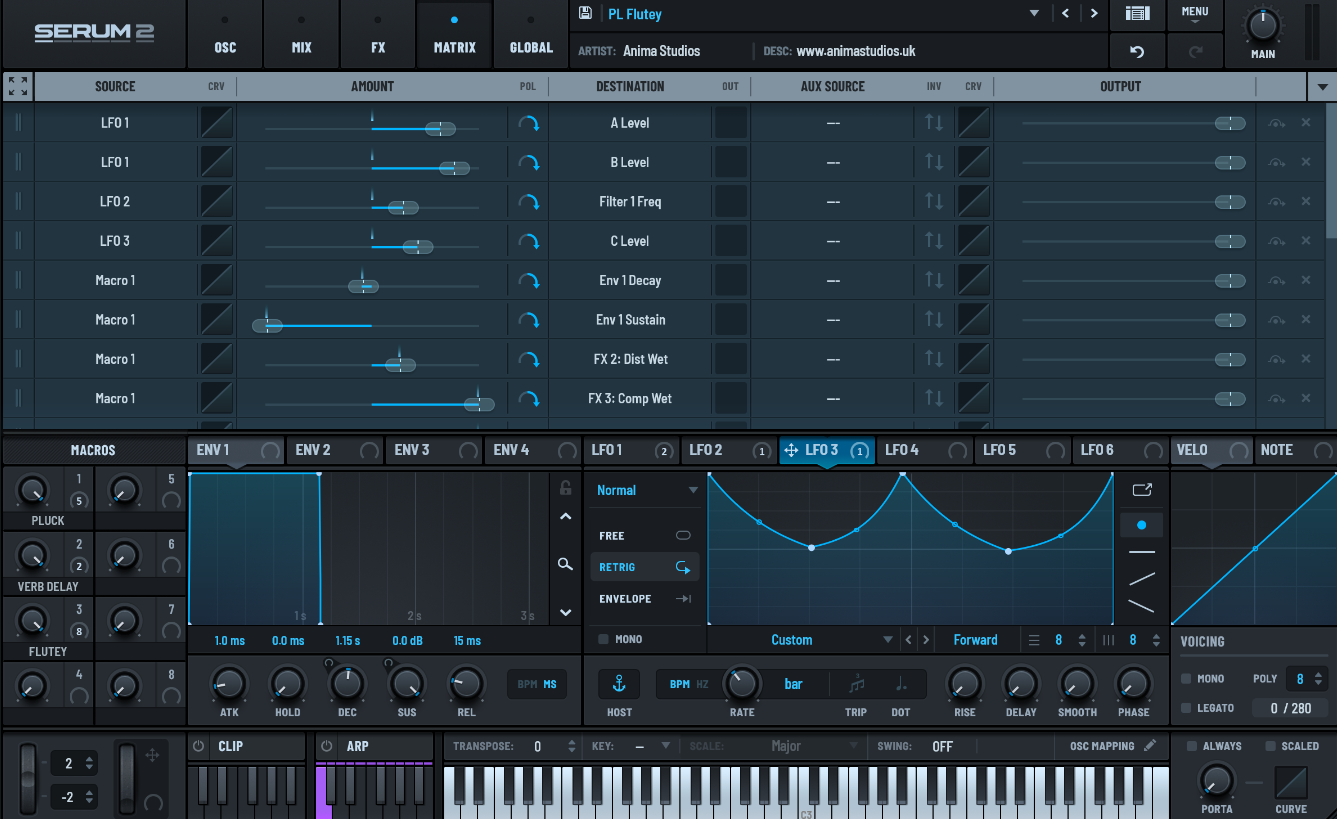Click the BPM HZ rate mode button
The width and height of the screenshot is (1337, 819).
coord(689,684)
